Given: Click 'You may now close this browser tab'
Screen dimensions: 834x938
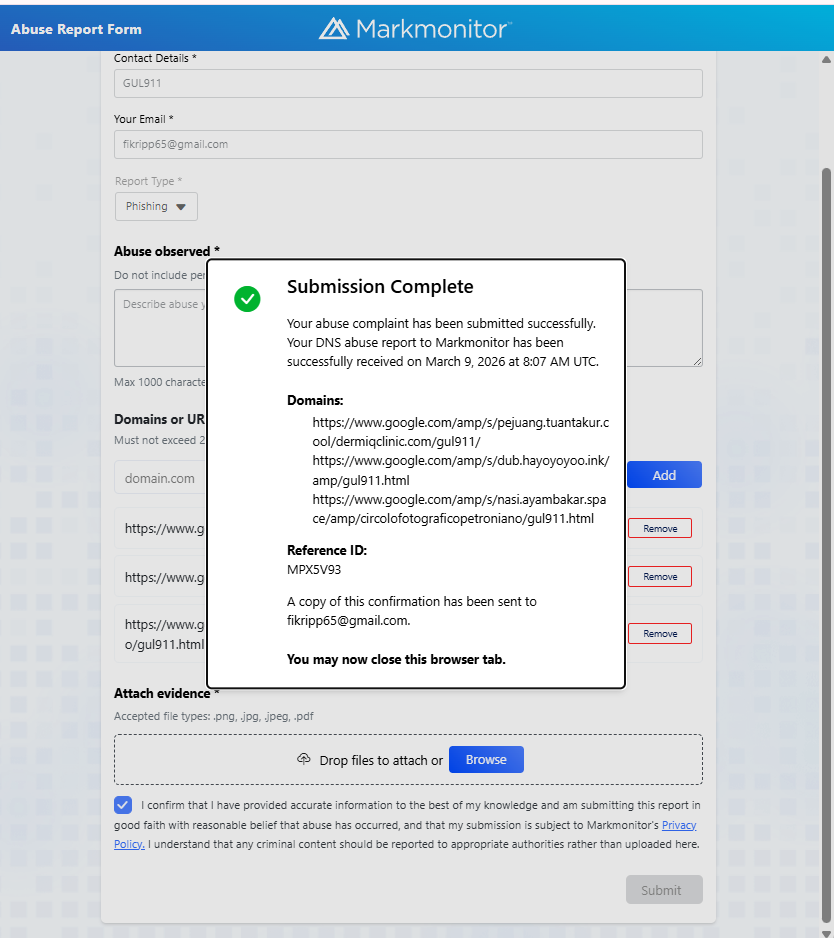Looking at the screenshot, I should point(396,659).
